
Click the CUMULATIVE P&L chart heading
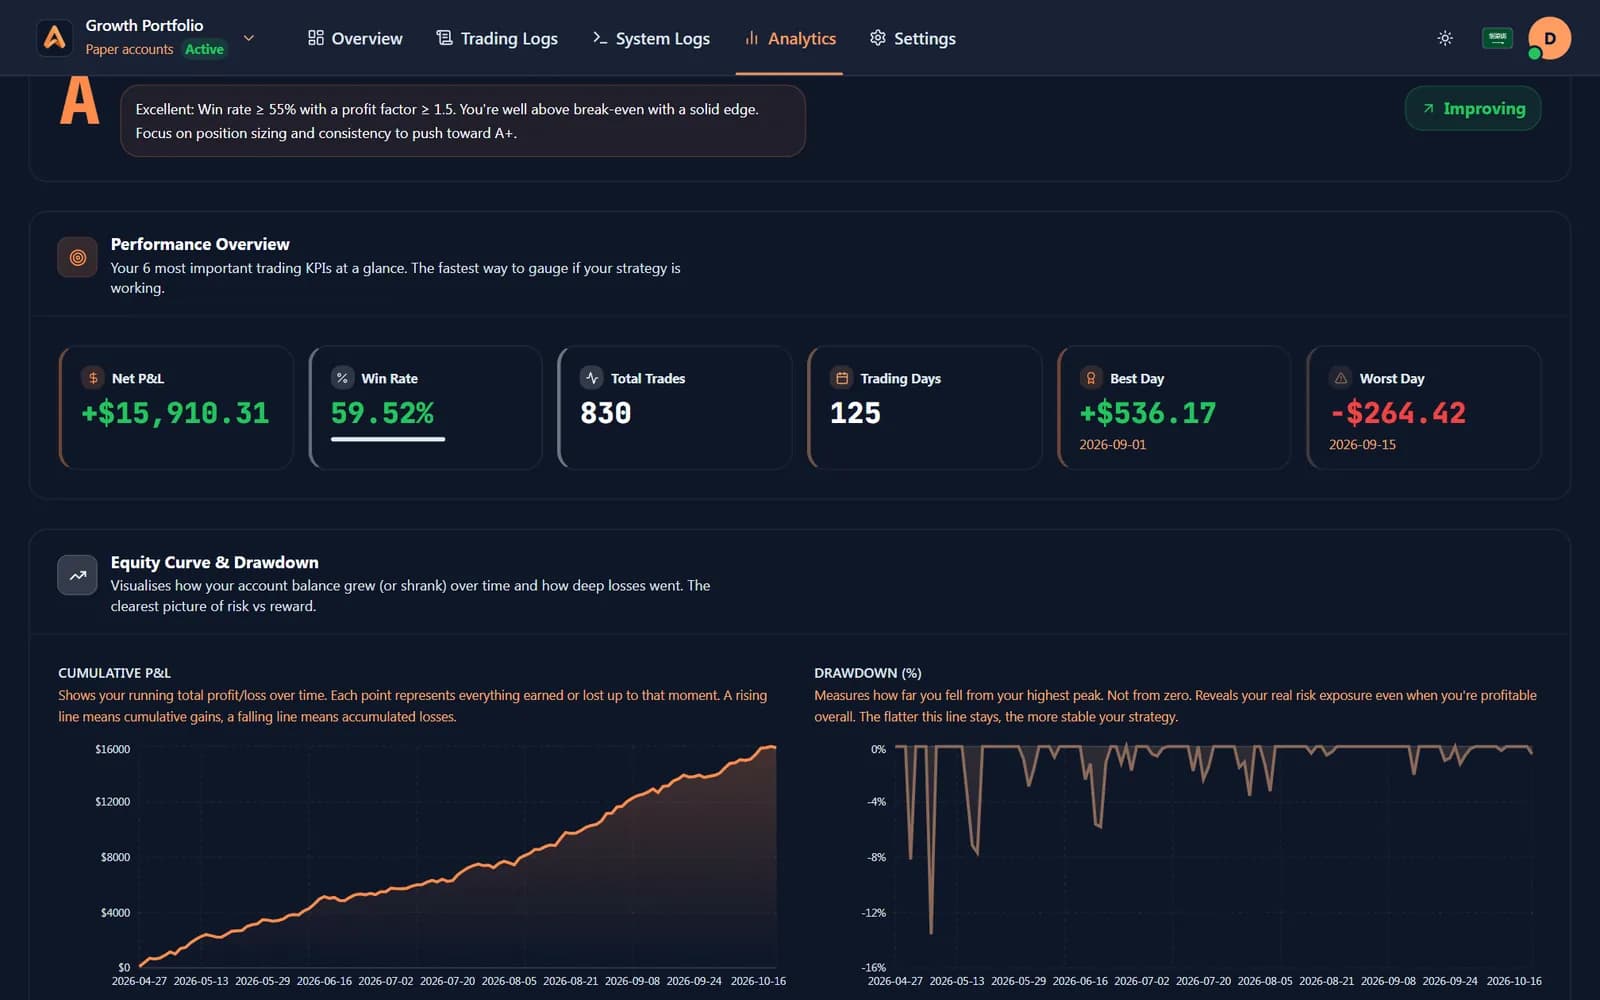pos(114,673)
